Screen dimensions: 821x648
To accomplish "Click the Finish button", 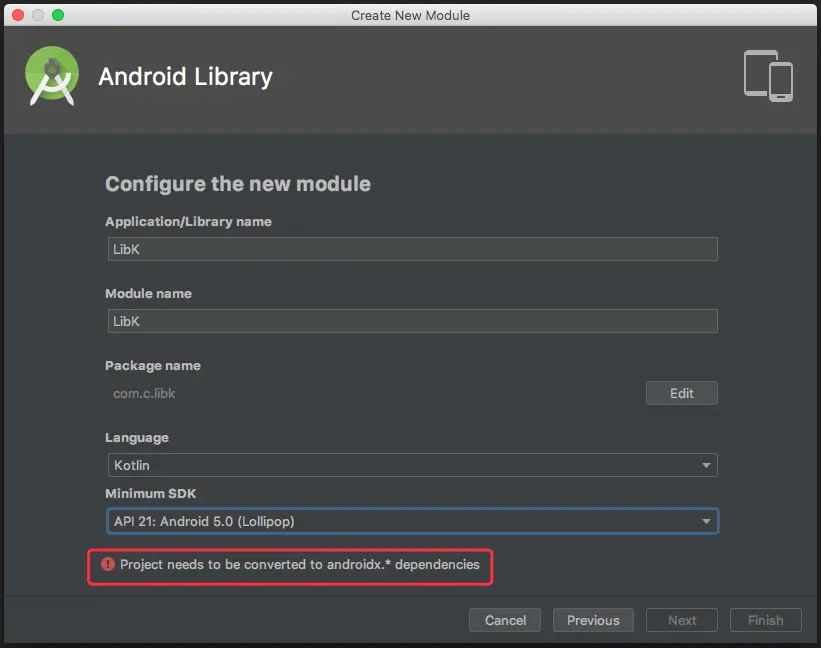I will (765, 620).
